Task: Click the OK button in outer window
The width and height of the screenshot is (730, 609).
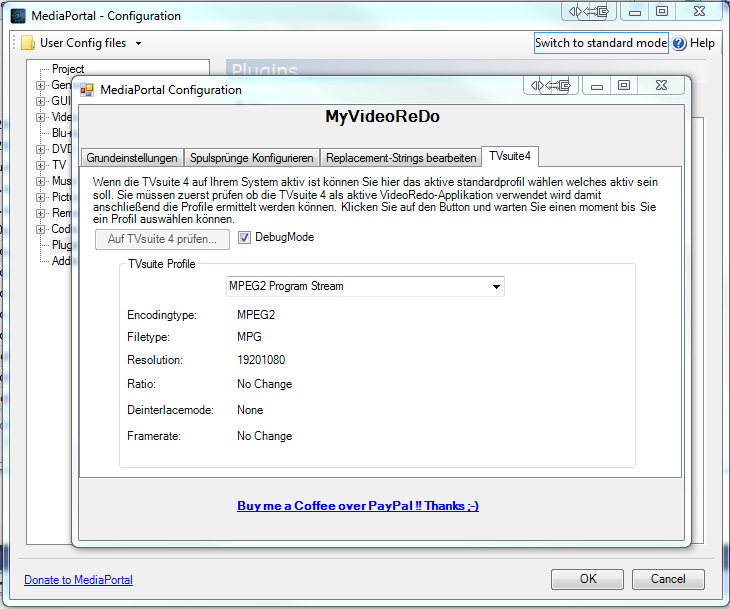Action: 588,579
